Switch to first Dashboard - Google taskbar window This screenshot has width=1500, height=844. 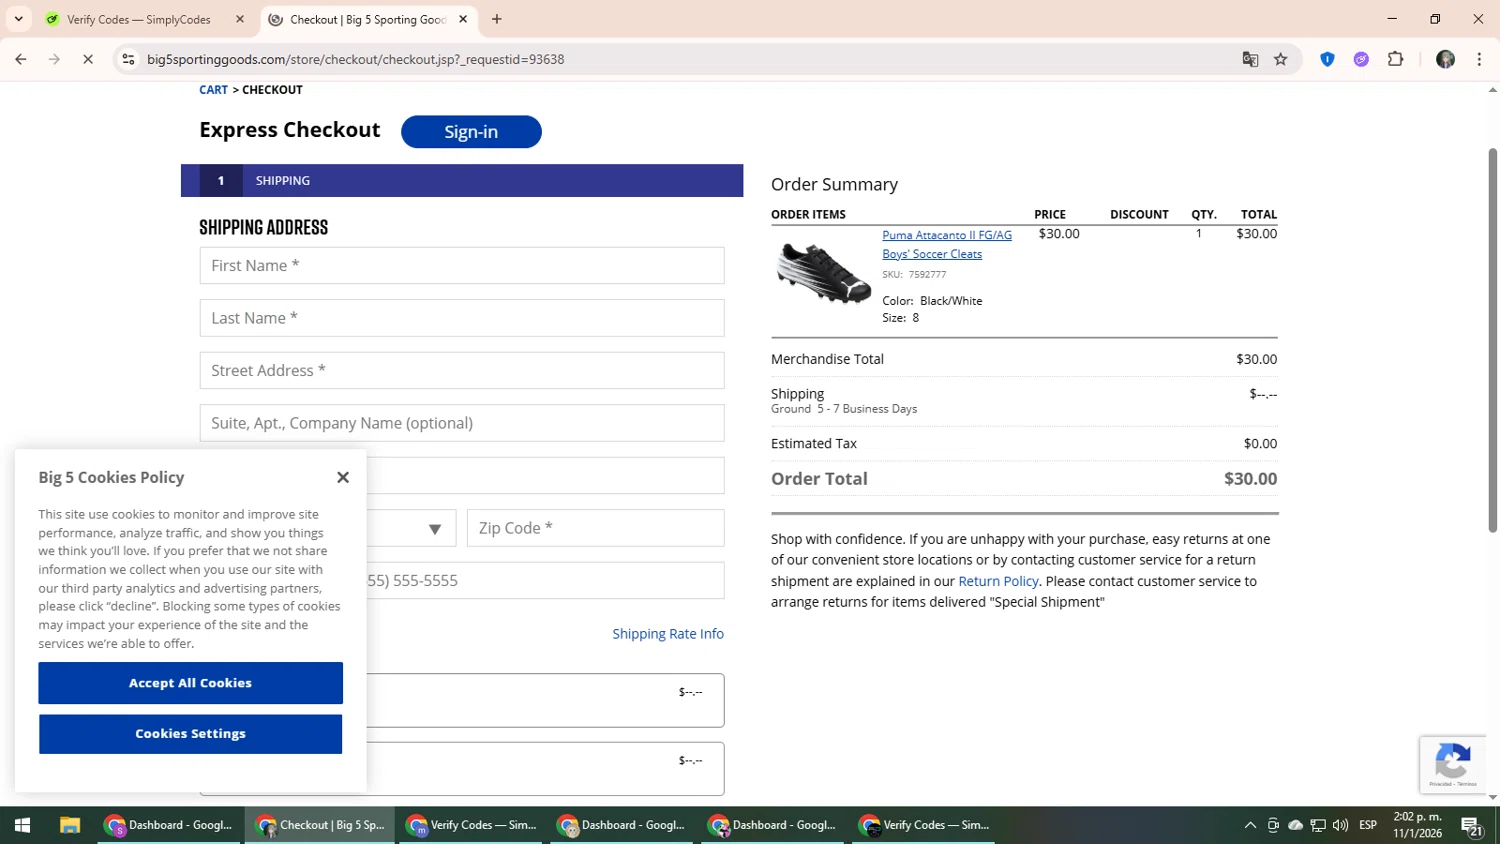pos(169,825)
